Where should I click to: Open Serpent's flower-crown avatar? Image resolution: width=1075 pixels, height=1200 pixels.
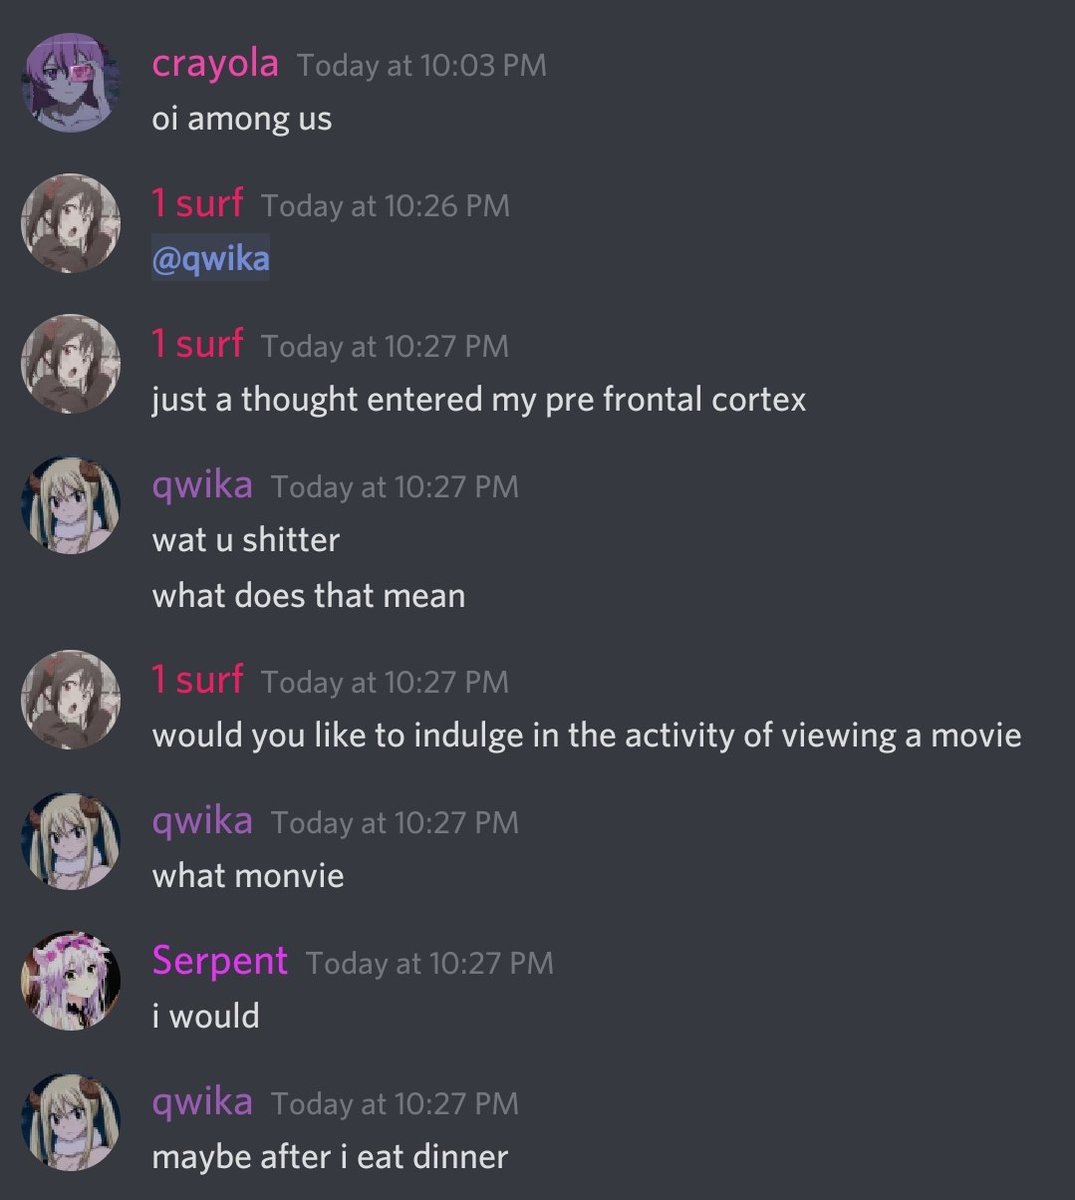(x=71, y=980)
